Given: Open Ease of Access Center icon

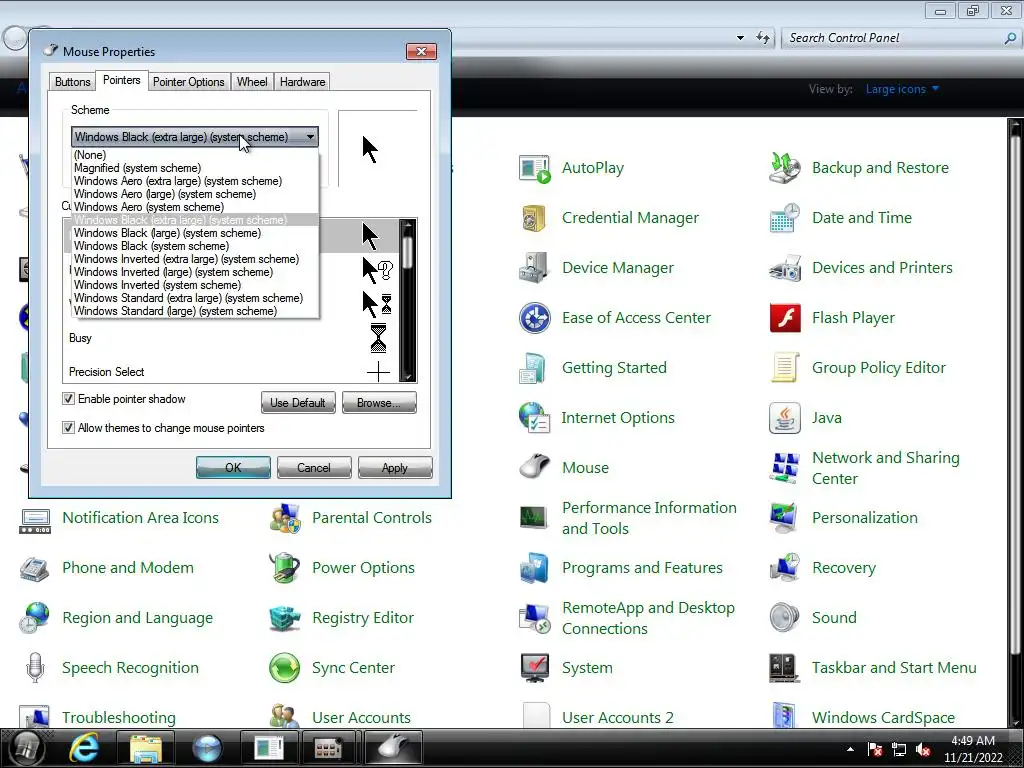Looking at the screenshot, I should coord(534,318).
